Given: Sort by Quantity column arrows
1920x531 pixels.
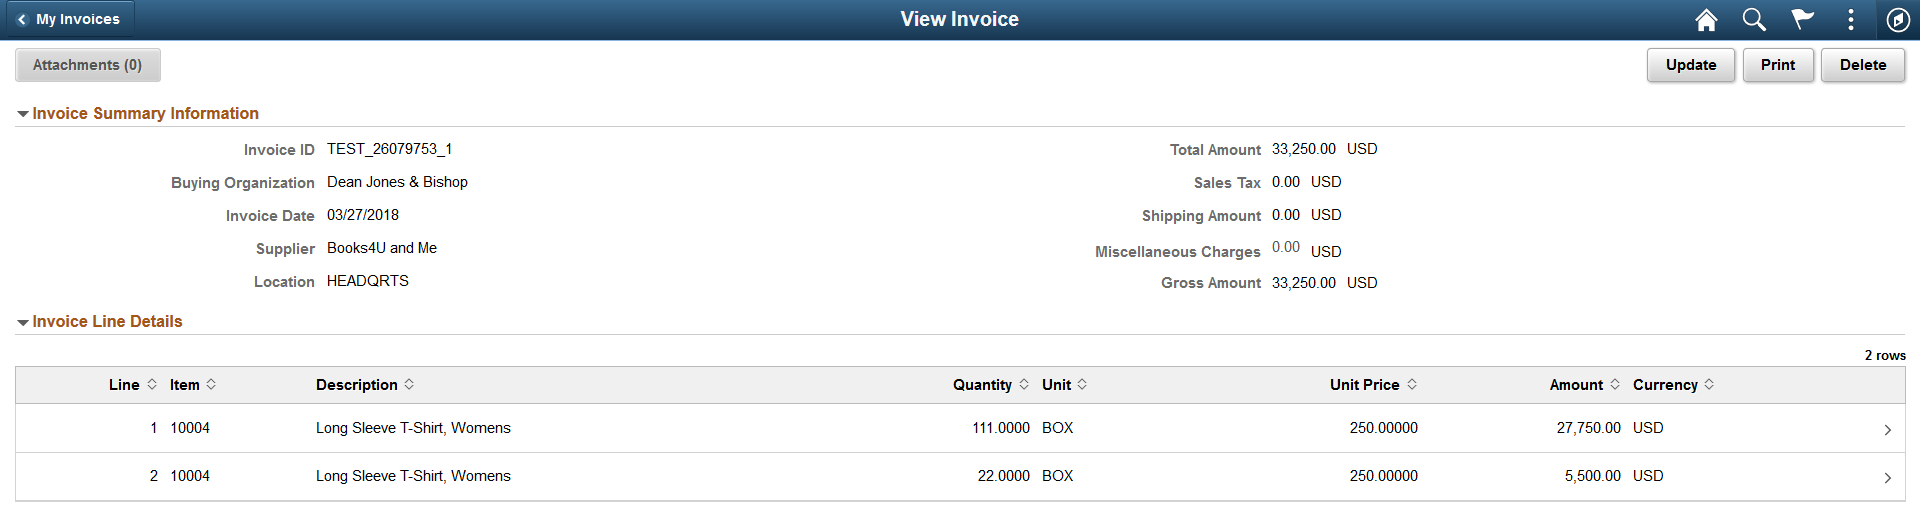Looking at the screenshot, I should click(x=1024, y=384).
